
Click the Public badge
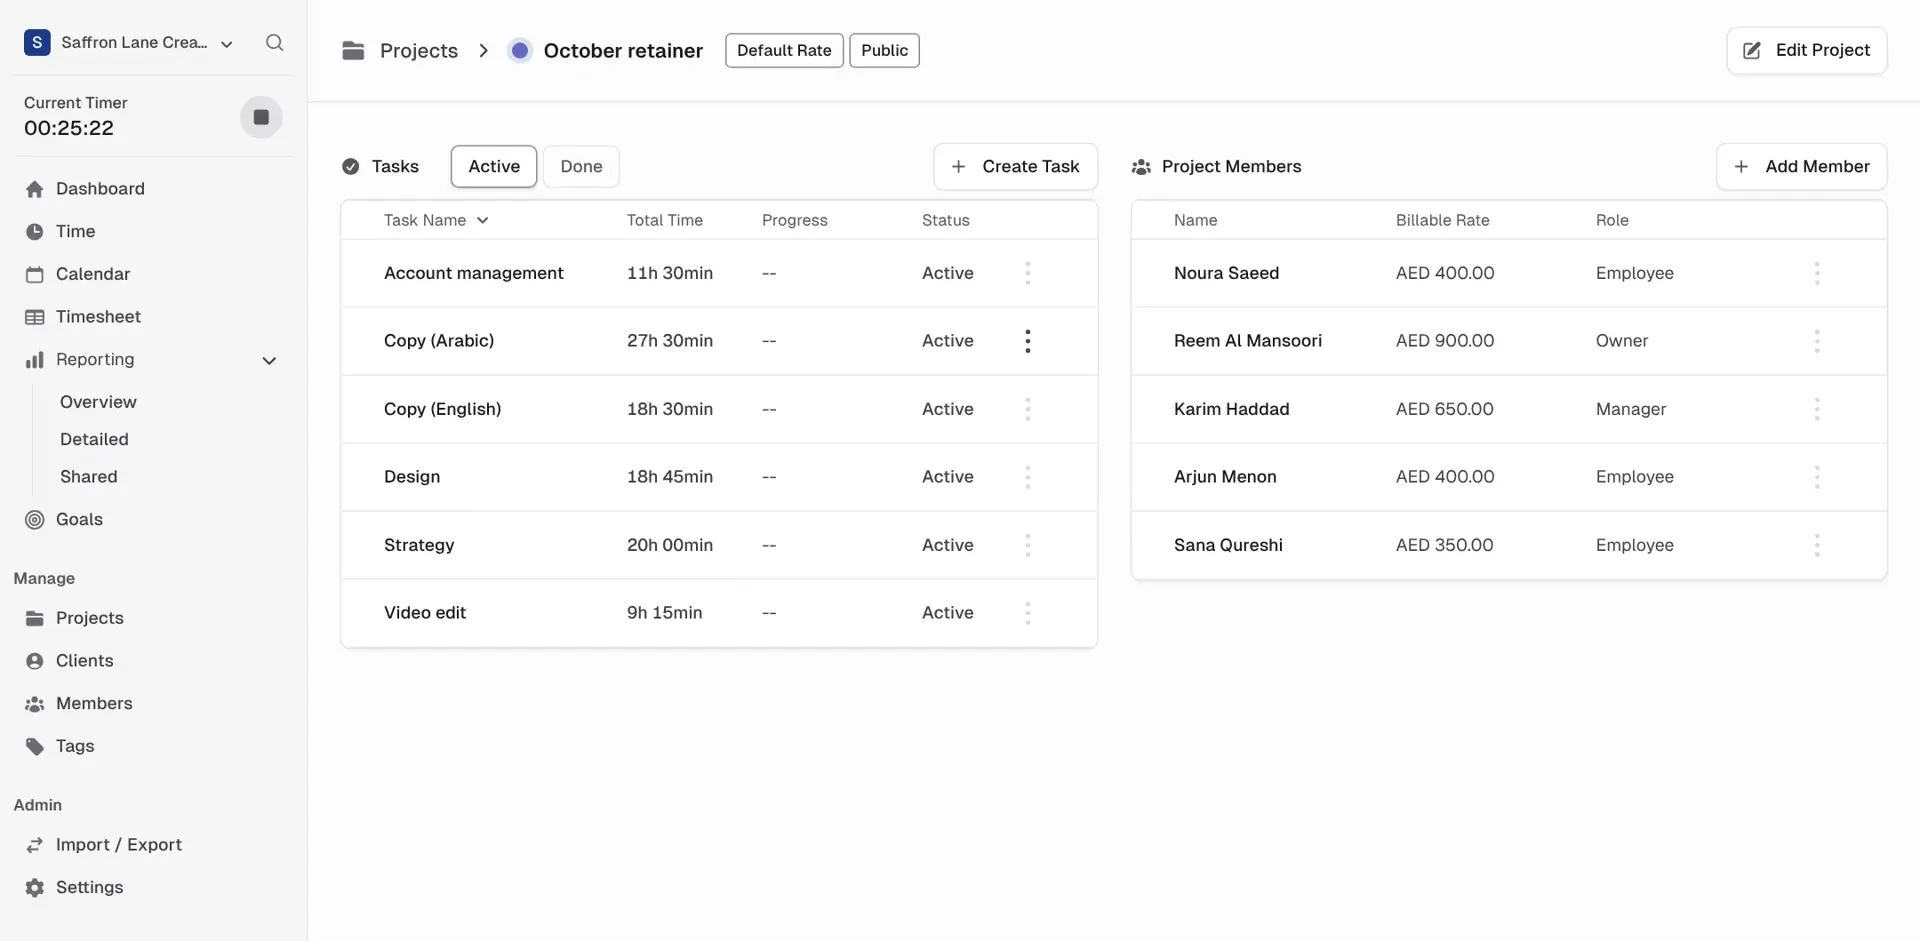[x=884, y=50]
